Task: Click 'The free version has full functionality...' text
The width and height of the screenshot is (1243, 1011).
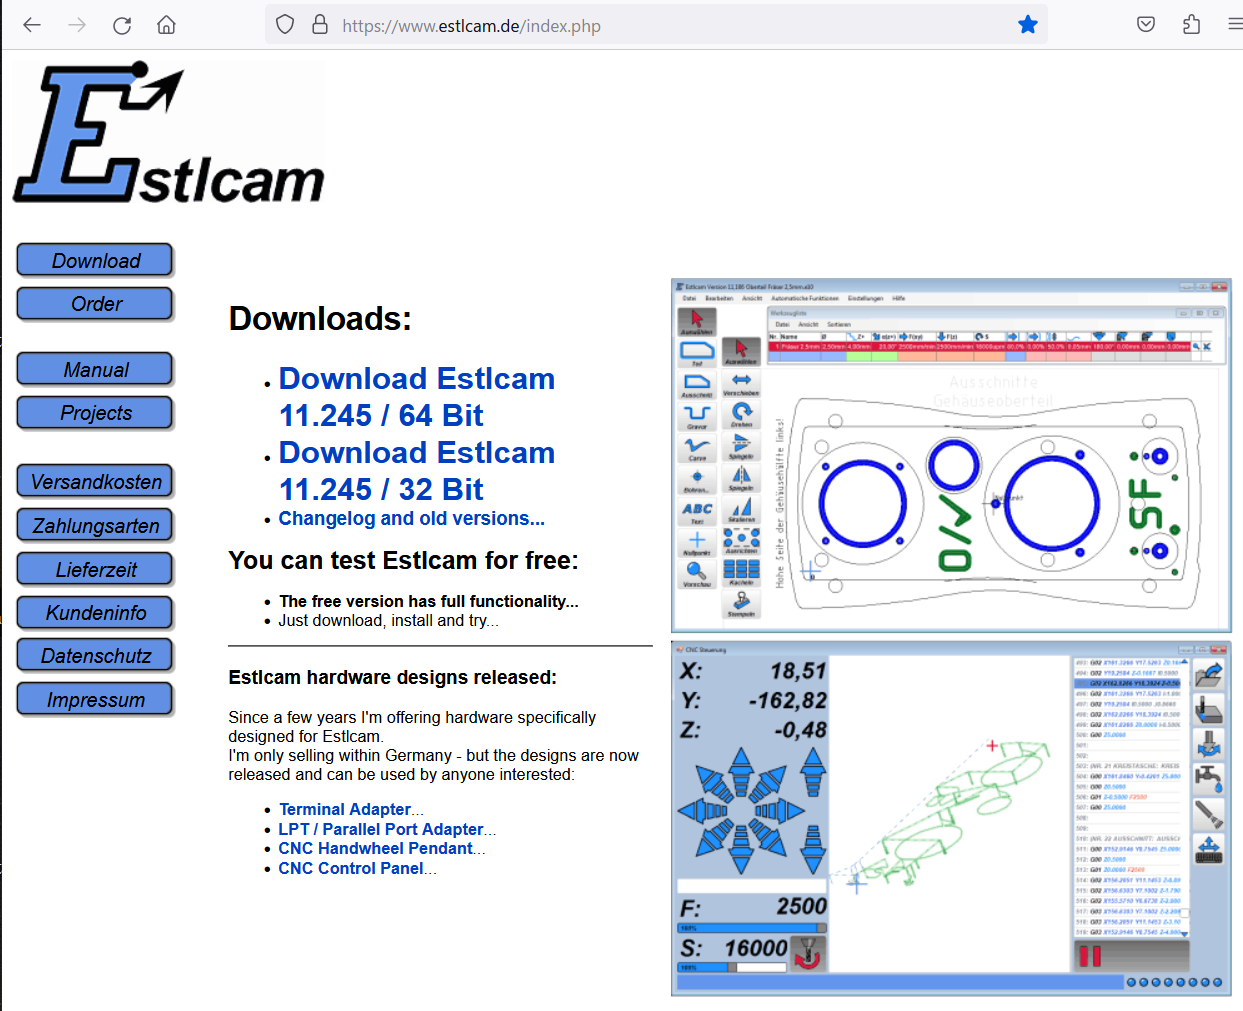Action: click(x=429, y=601)
